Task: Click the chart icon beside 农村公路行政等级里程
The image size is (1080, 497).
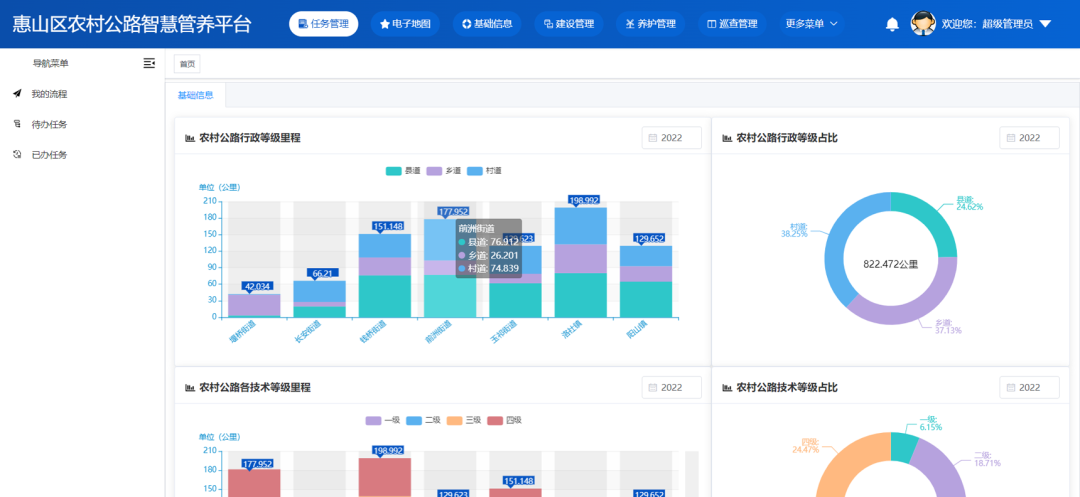Action: point(190,138)
